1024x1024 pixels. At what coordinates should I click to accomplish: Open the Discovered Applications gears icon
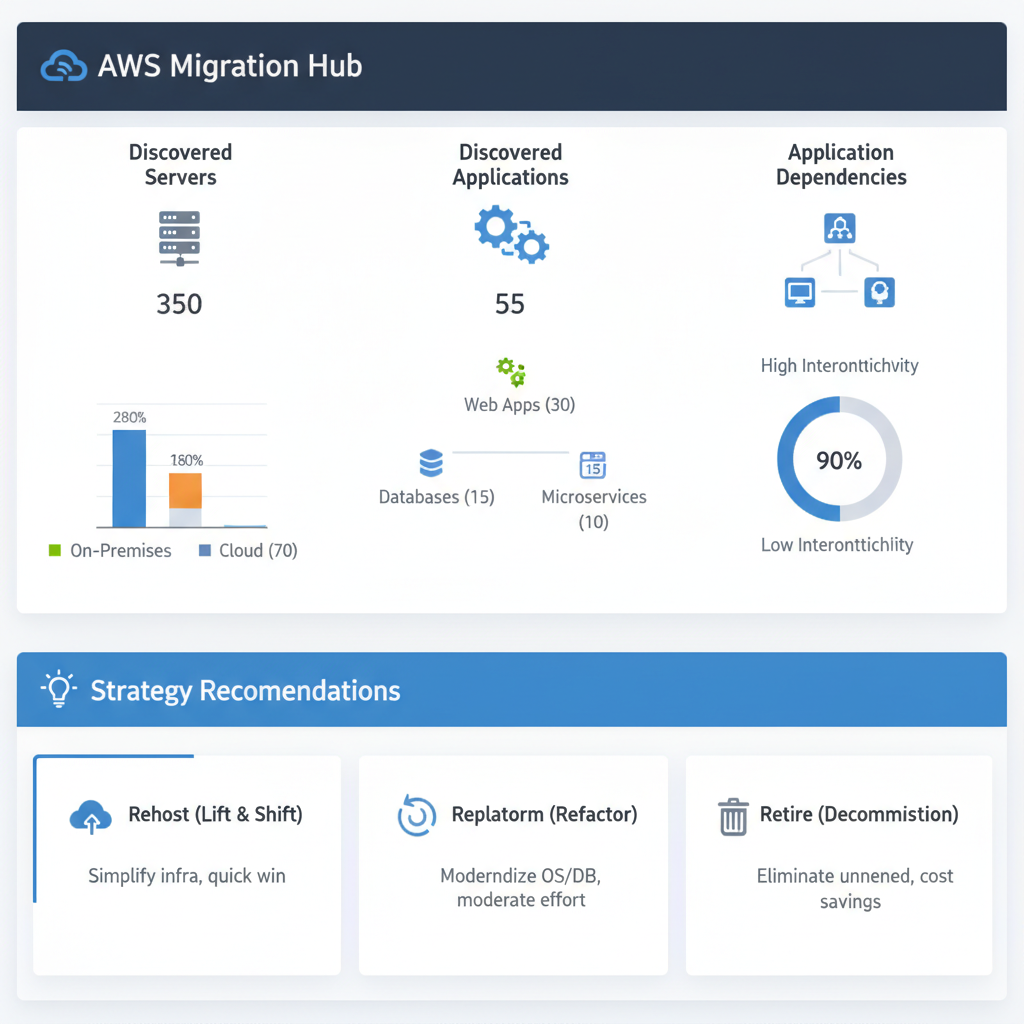coord(510,234)
